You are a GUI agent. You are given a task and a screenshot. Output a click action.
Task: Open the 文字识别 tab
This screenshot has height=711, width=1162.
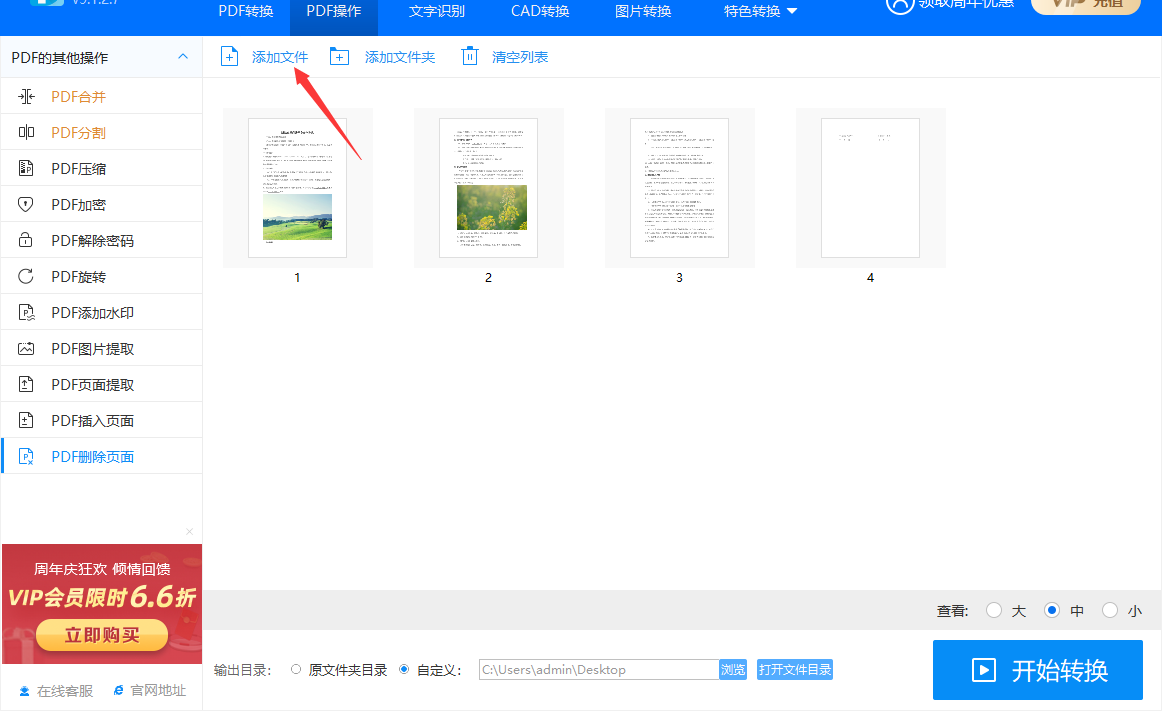point(436,11)
